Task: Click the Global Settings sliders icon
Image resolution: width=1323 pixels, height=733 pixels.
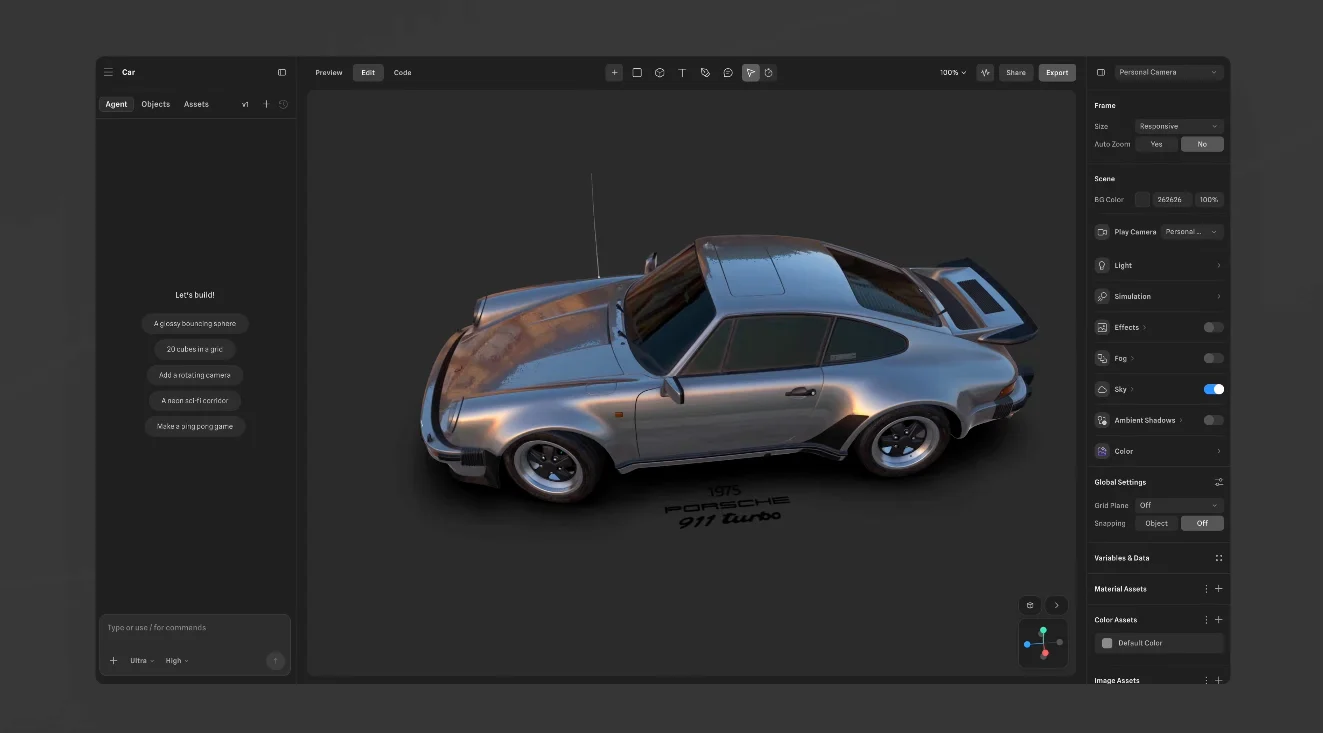Action: tap(1218, 482)
